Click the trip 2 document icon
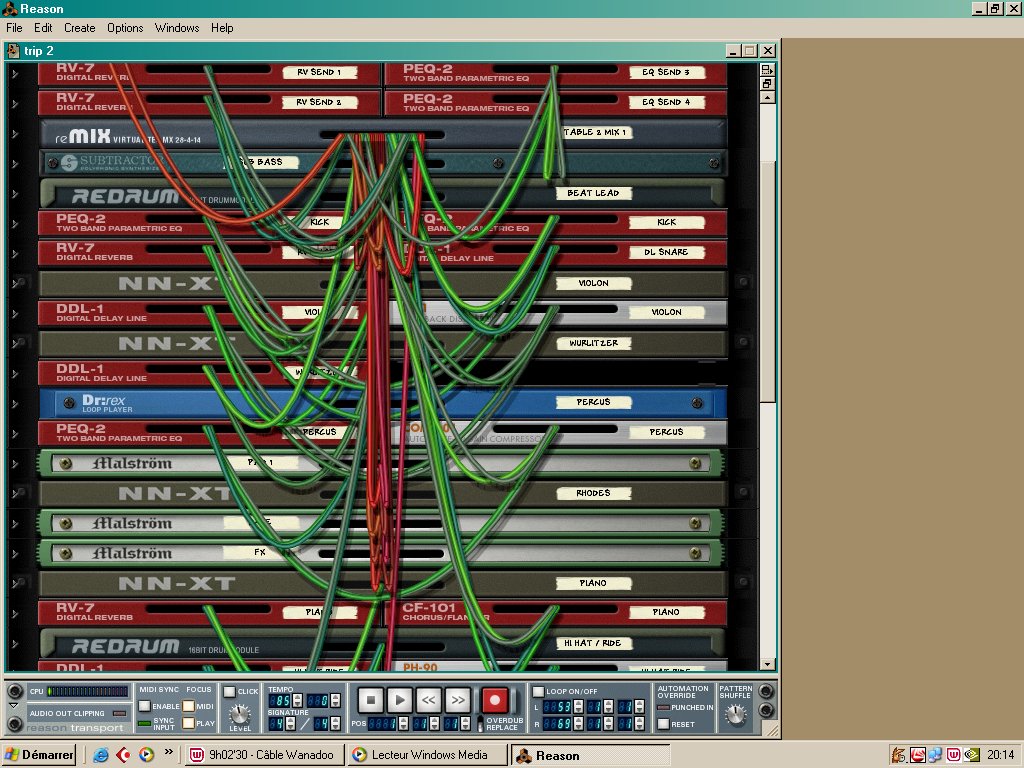The height and width of the screenshot is (768, 1024). 13,51
